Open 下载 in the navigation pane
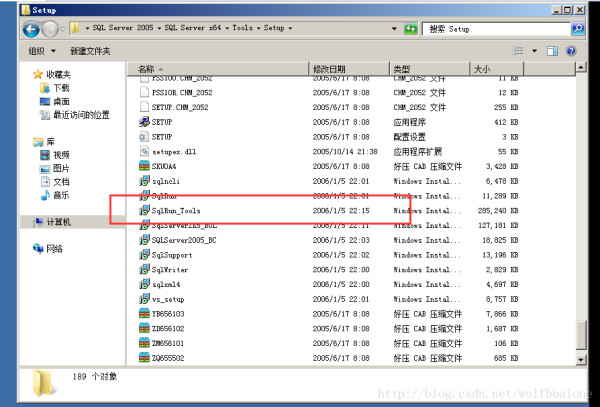Image resolution: width=600 pixels, height=407 pixels. [x=61, y=88]
